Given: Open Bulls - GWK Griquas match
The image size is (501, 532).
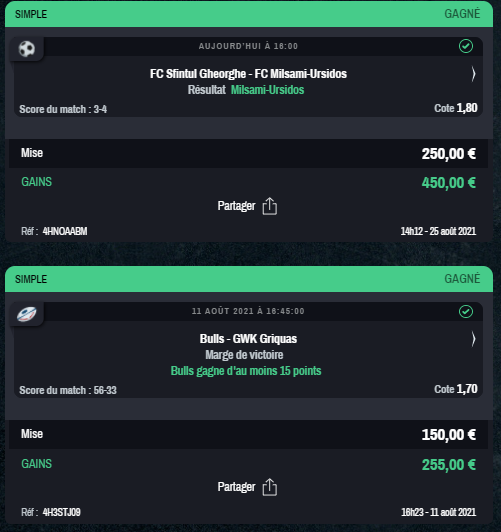Looking at the screenshot, I should click(x=248, y=339).
